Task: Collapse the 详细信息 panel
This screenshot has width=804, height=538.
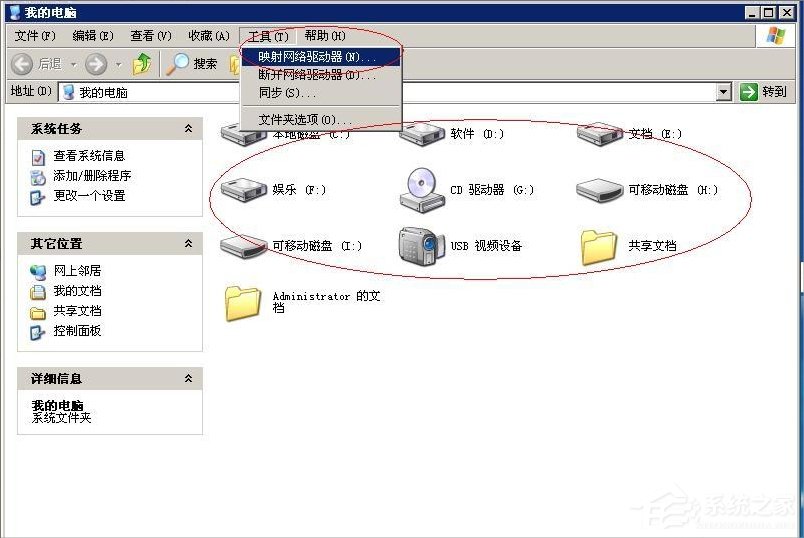Action: (188, 378)
